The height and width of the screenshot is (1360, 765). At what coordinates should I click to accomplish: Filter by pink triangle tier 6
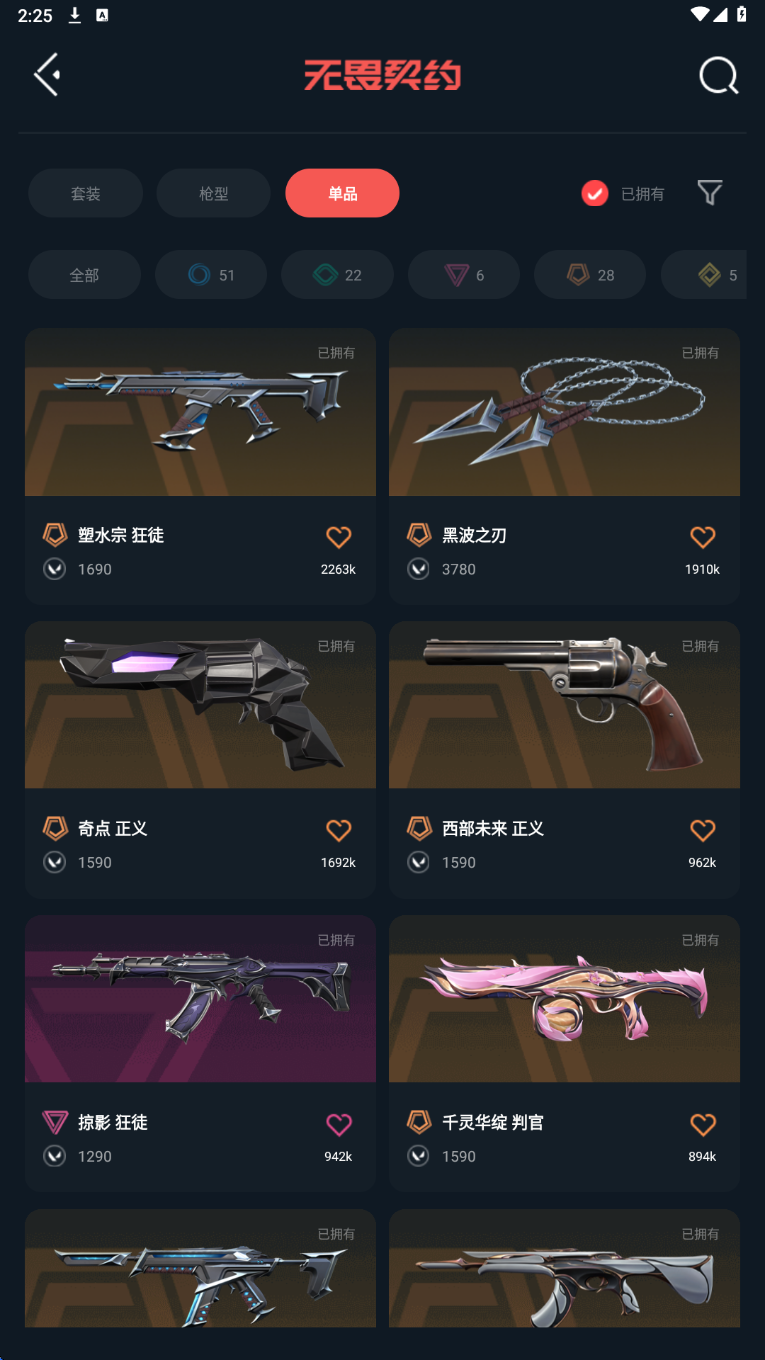click(464, 275)
